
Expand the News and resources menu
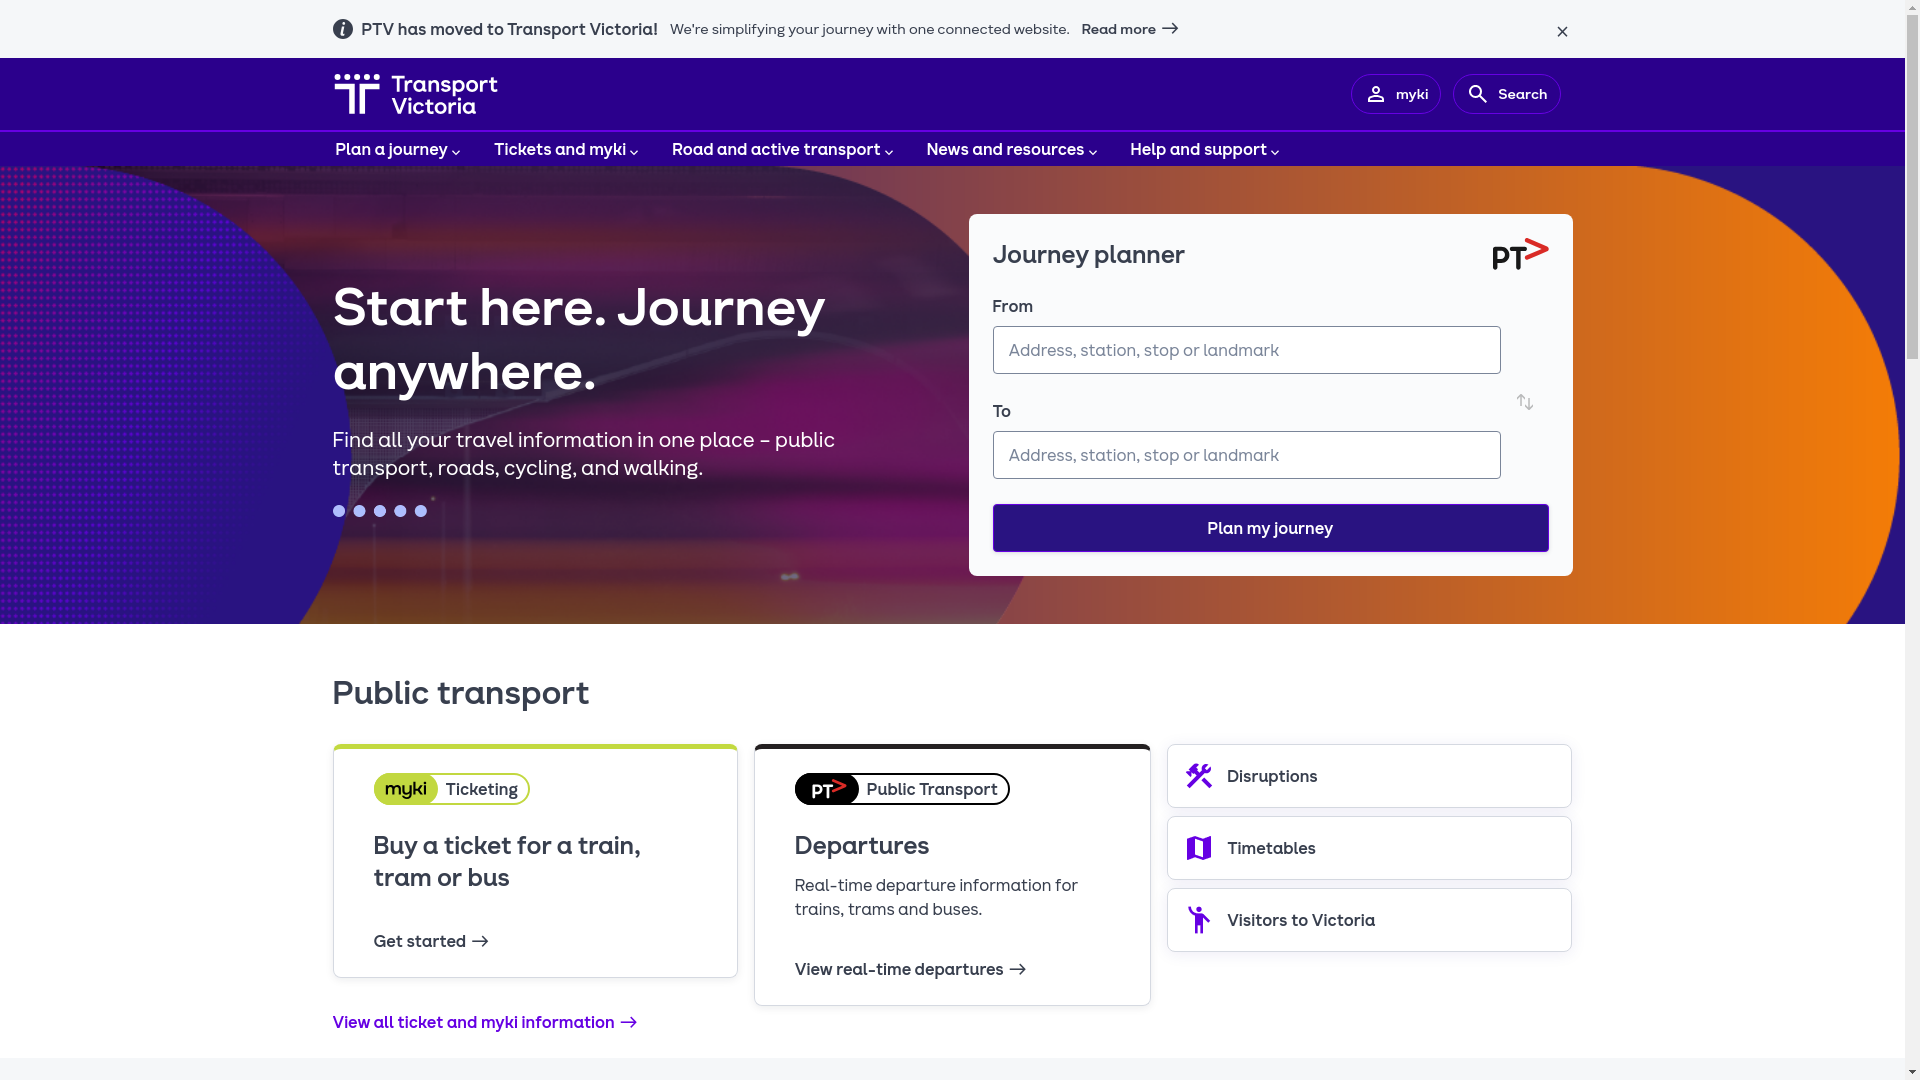[x=1012, y=150]
